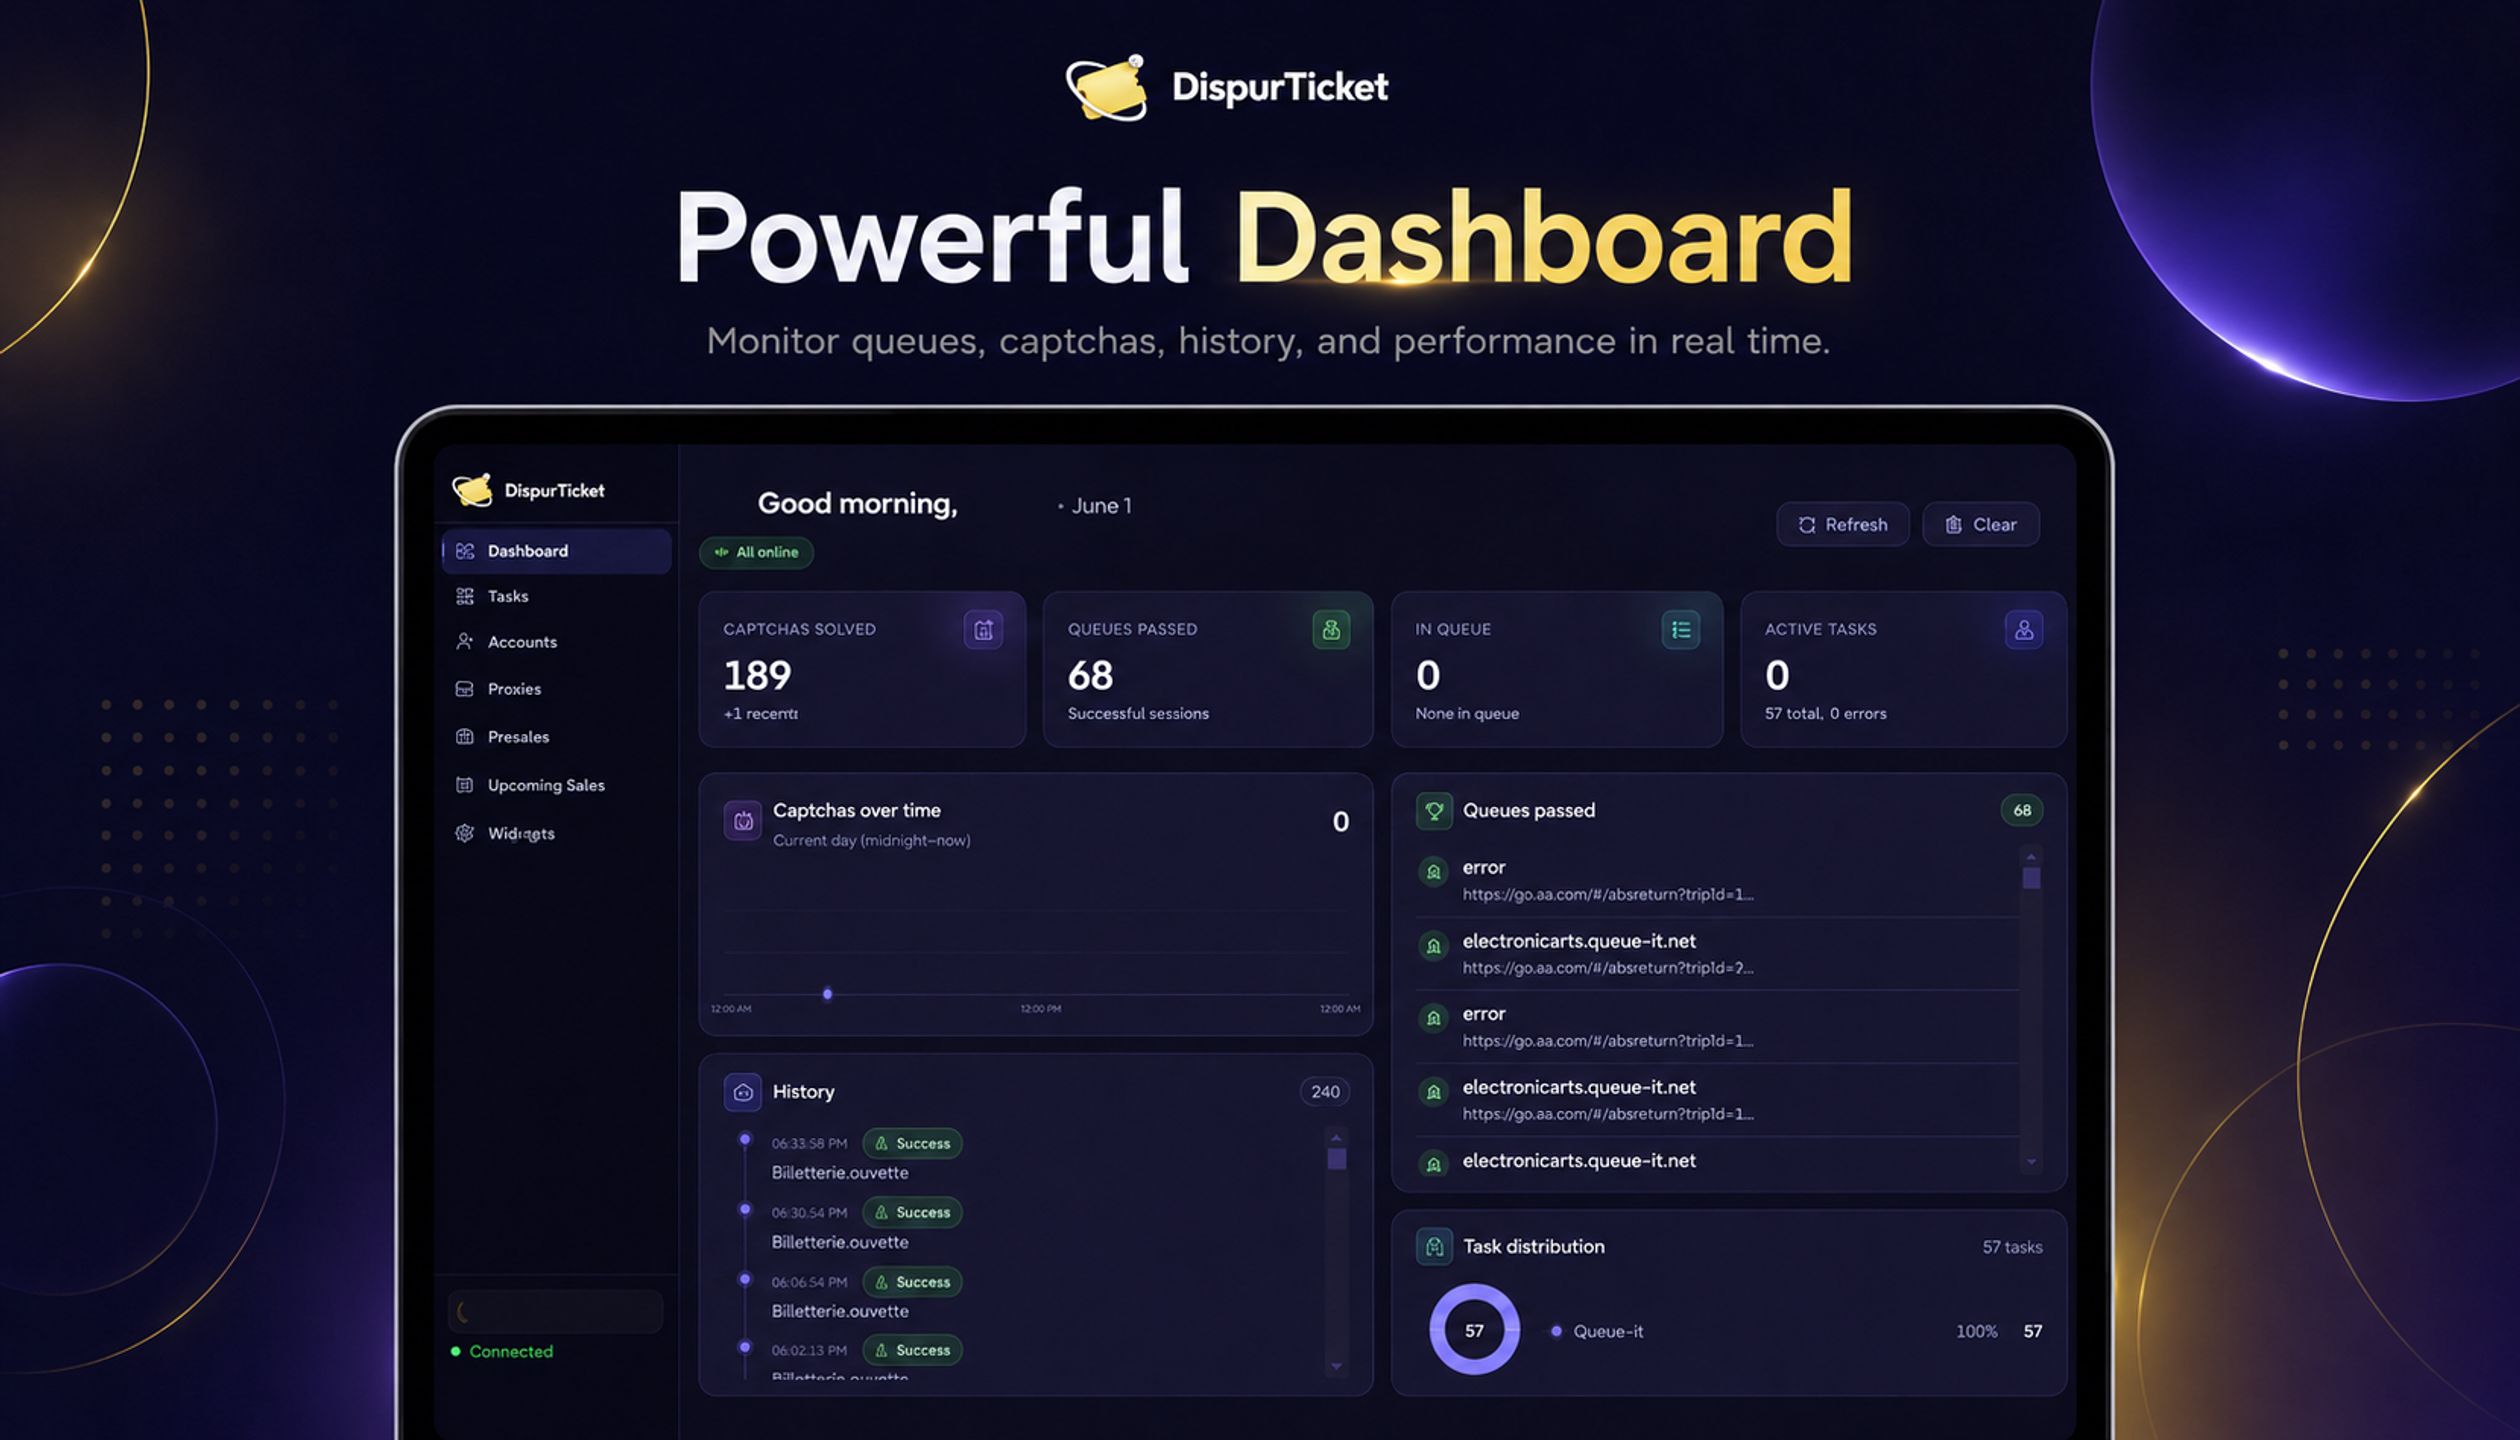Click the History list scroll-down arrow

[1336, 1366]
